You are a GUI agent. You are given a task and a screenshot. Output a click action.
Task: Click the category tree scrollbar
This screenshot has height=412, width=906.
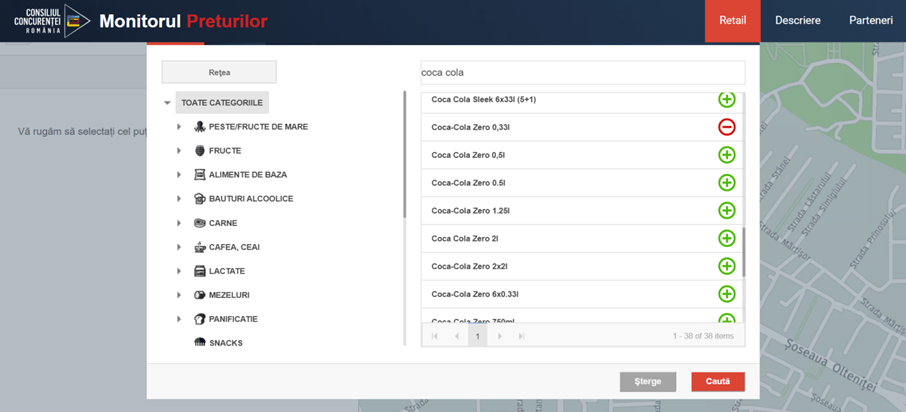pyautogui.click(x=405, y=154)
